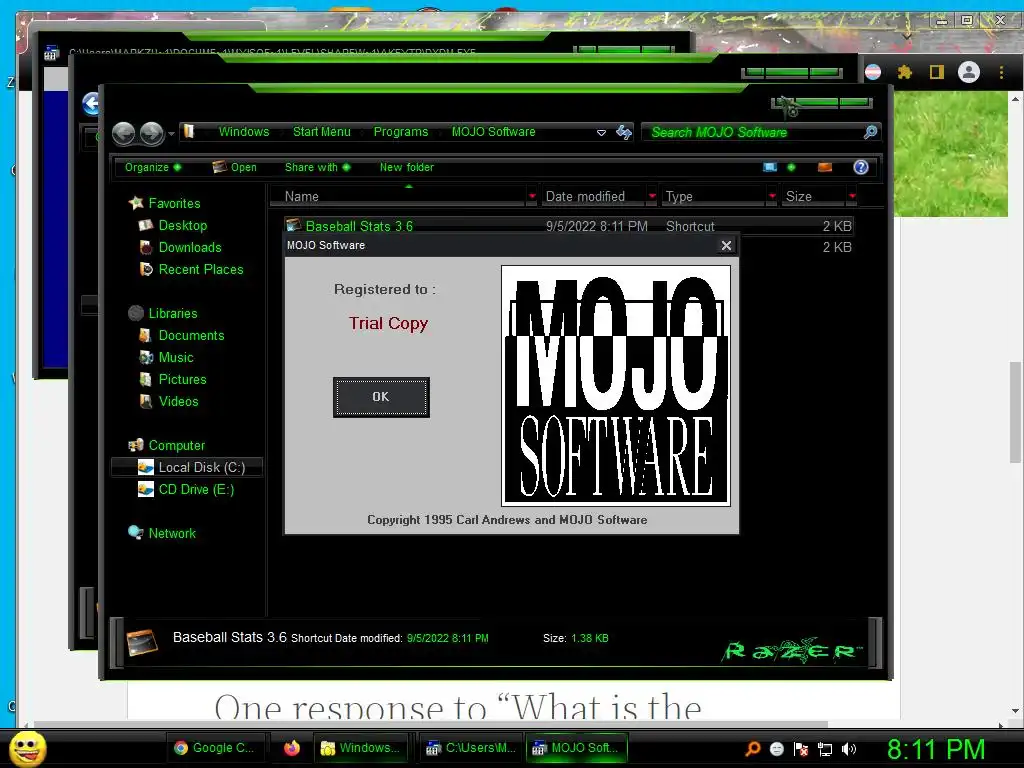Click OK in the MOJO Software dialog
Viewport: 1024px width, 768px height.
(x=381, y=396)
